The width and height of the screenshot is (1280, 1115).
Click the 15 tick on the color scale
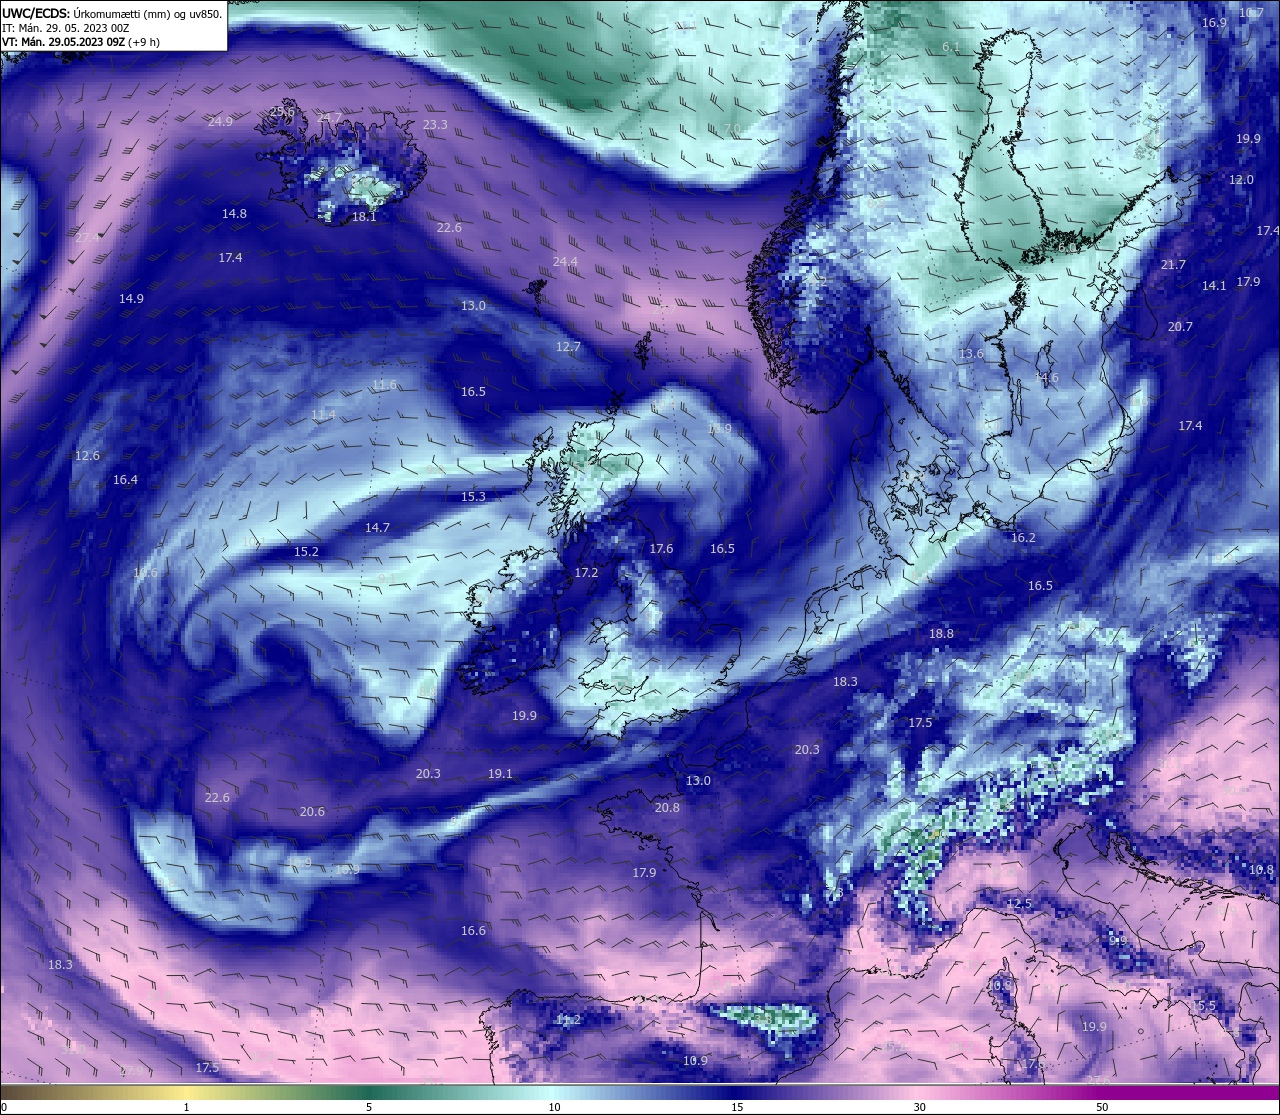click(737, 1107)
